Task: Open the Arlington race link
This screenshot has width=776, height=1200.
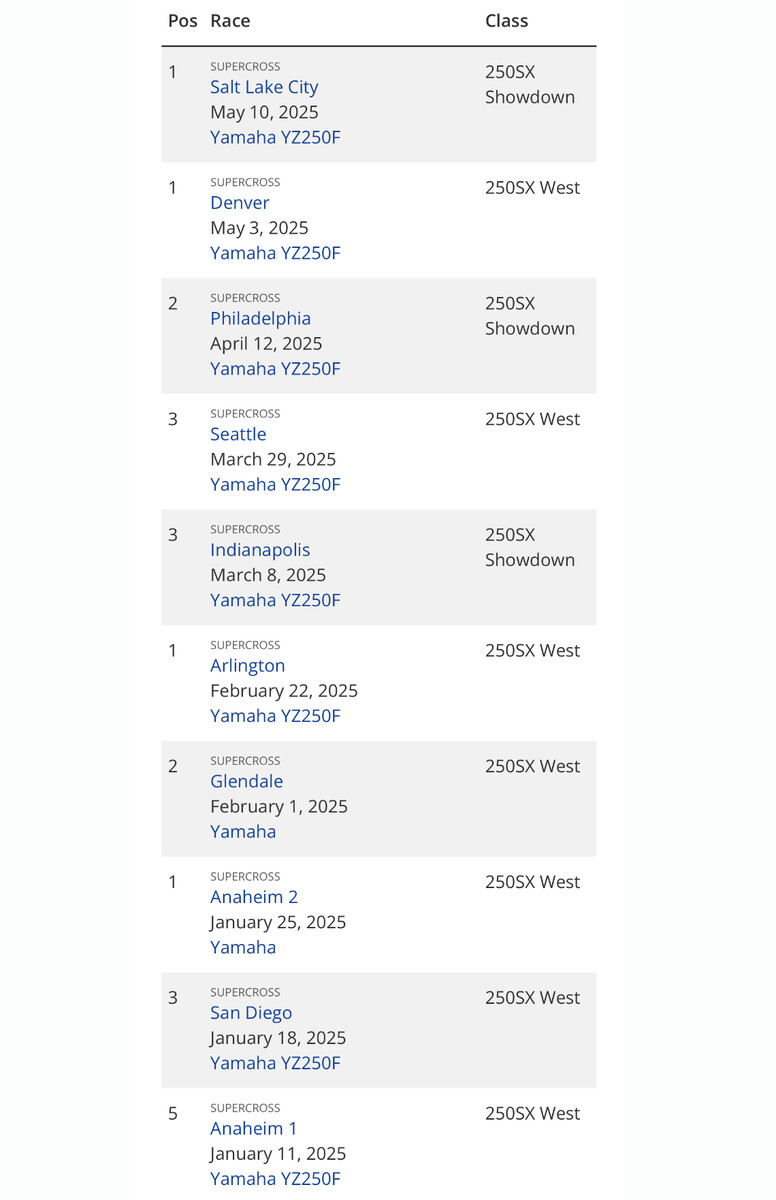Action: [247, 666]
